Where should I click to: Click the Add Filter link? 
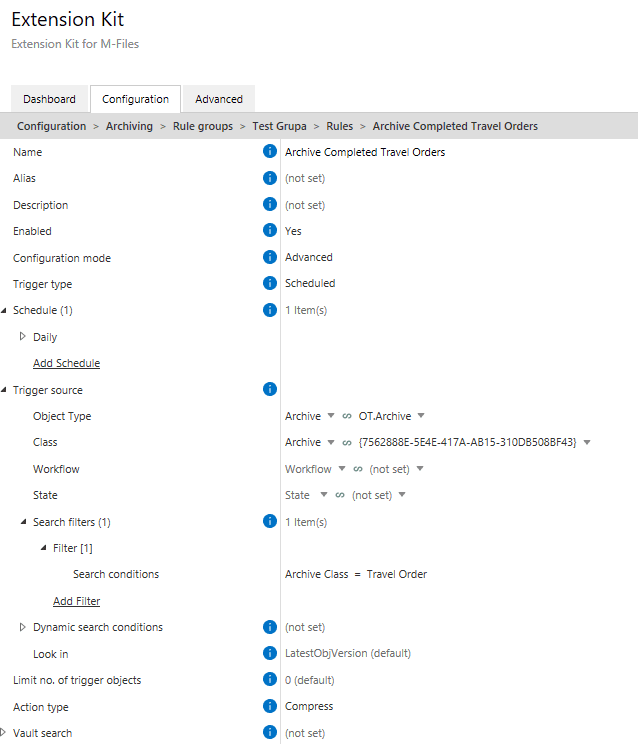click(76, 601)
